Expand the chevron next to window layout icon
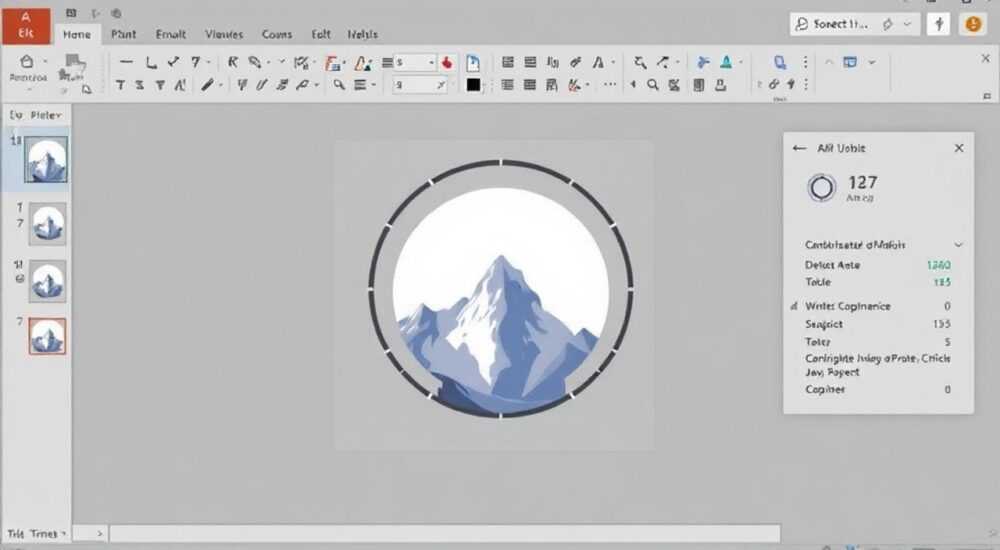This screenshot has width=1000, height=550. tap(872, 63)
